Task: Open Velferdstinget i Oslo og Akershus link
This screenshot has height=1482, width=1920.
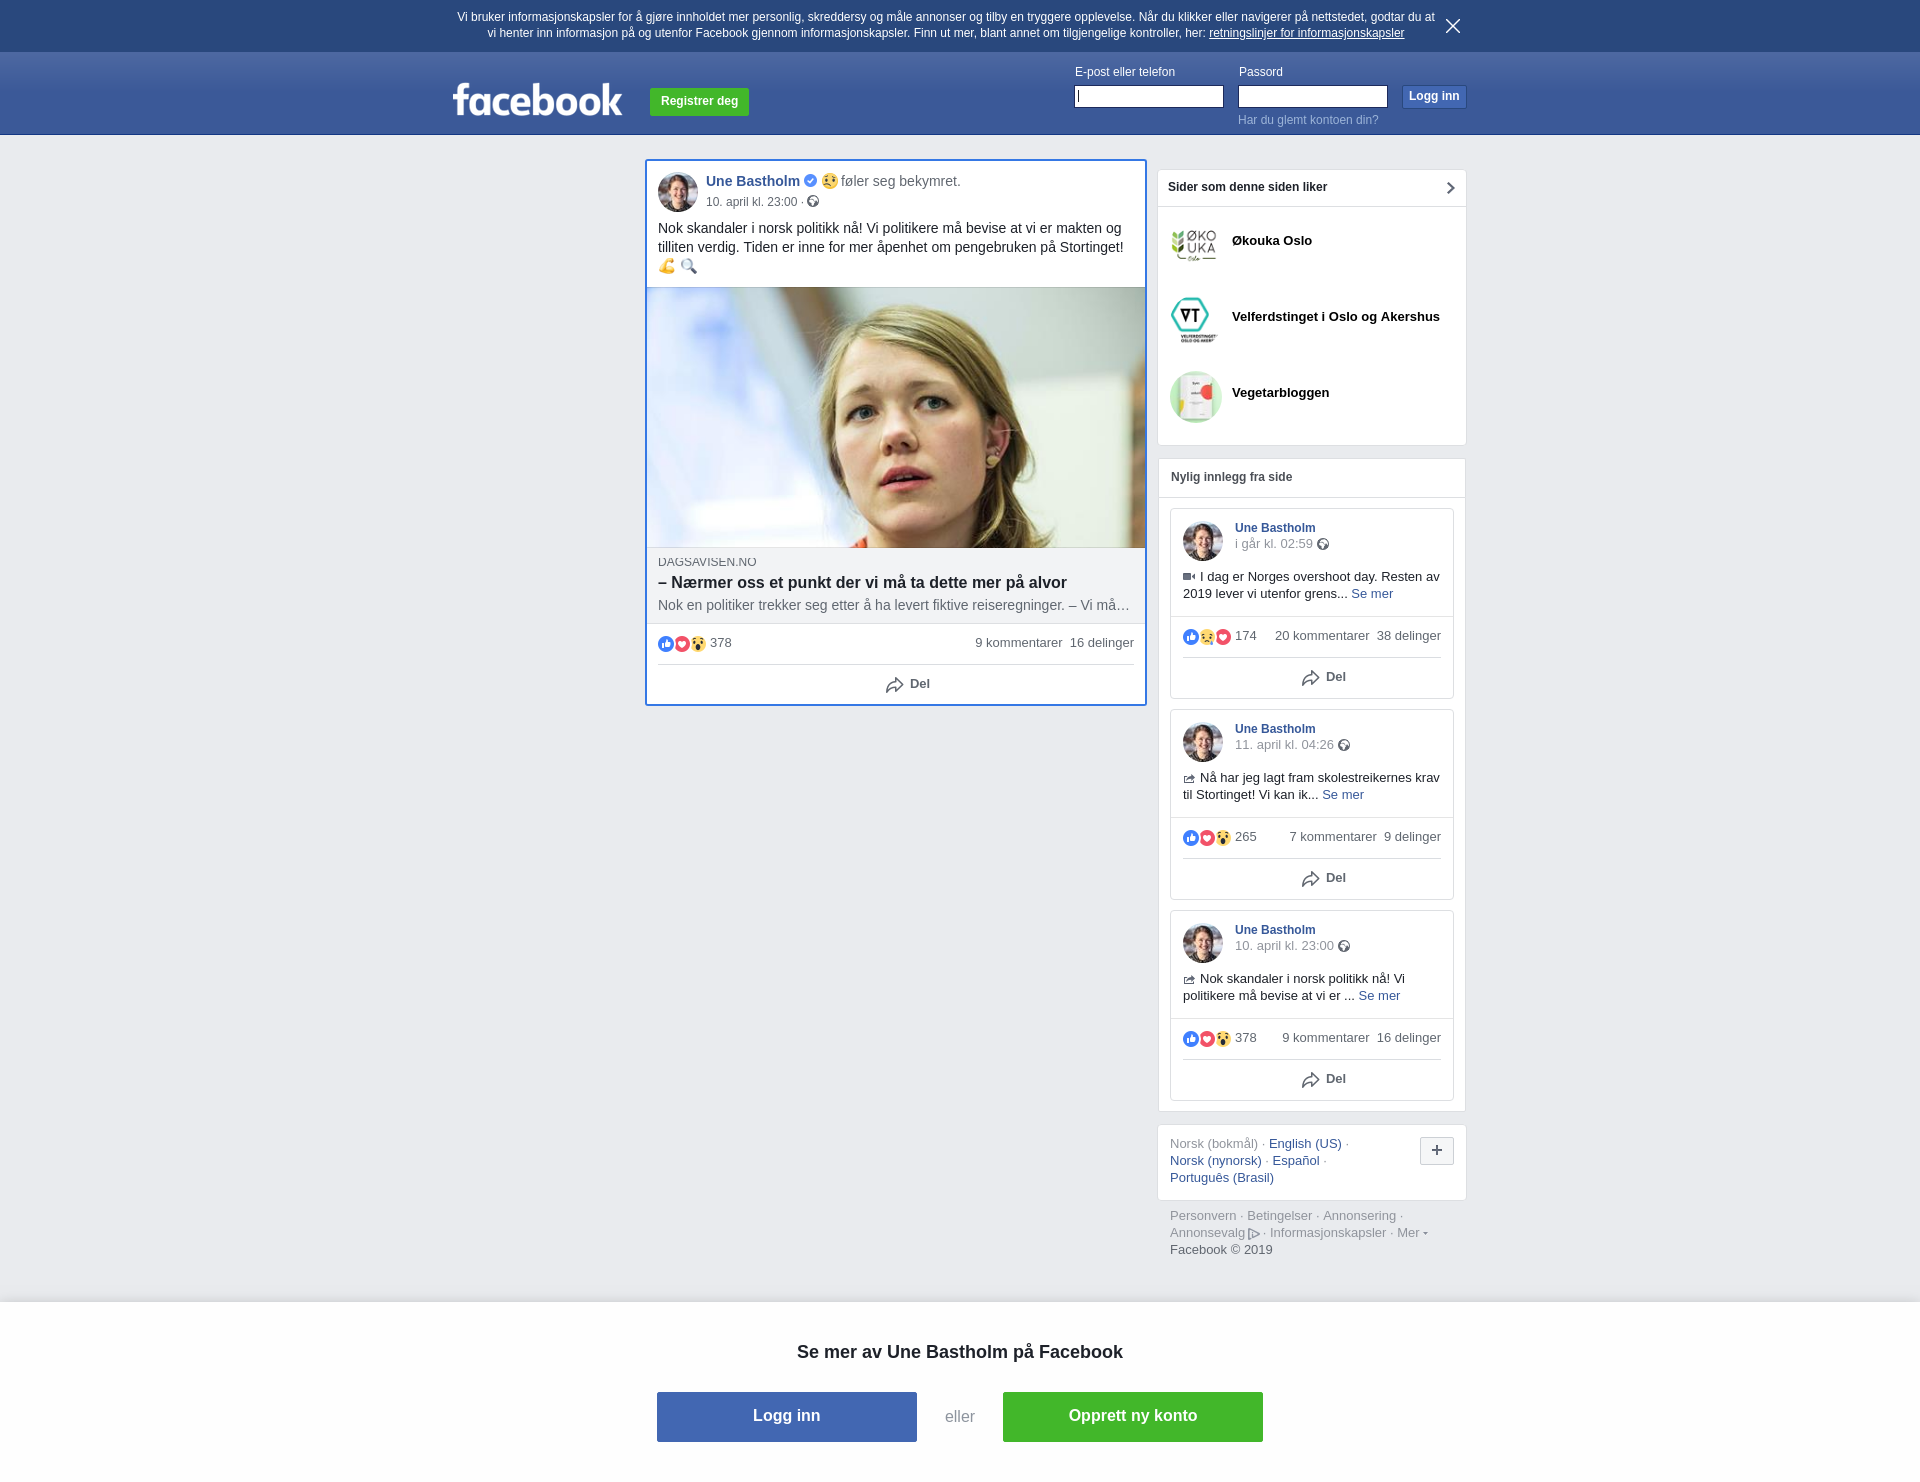Action: tap(1336, 317)
